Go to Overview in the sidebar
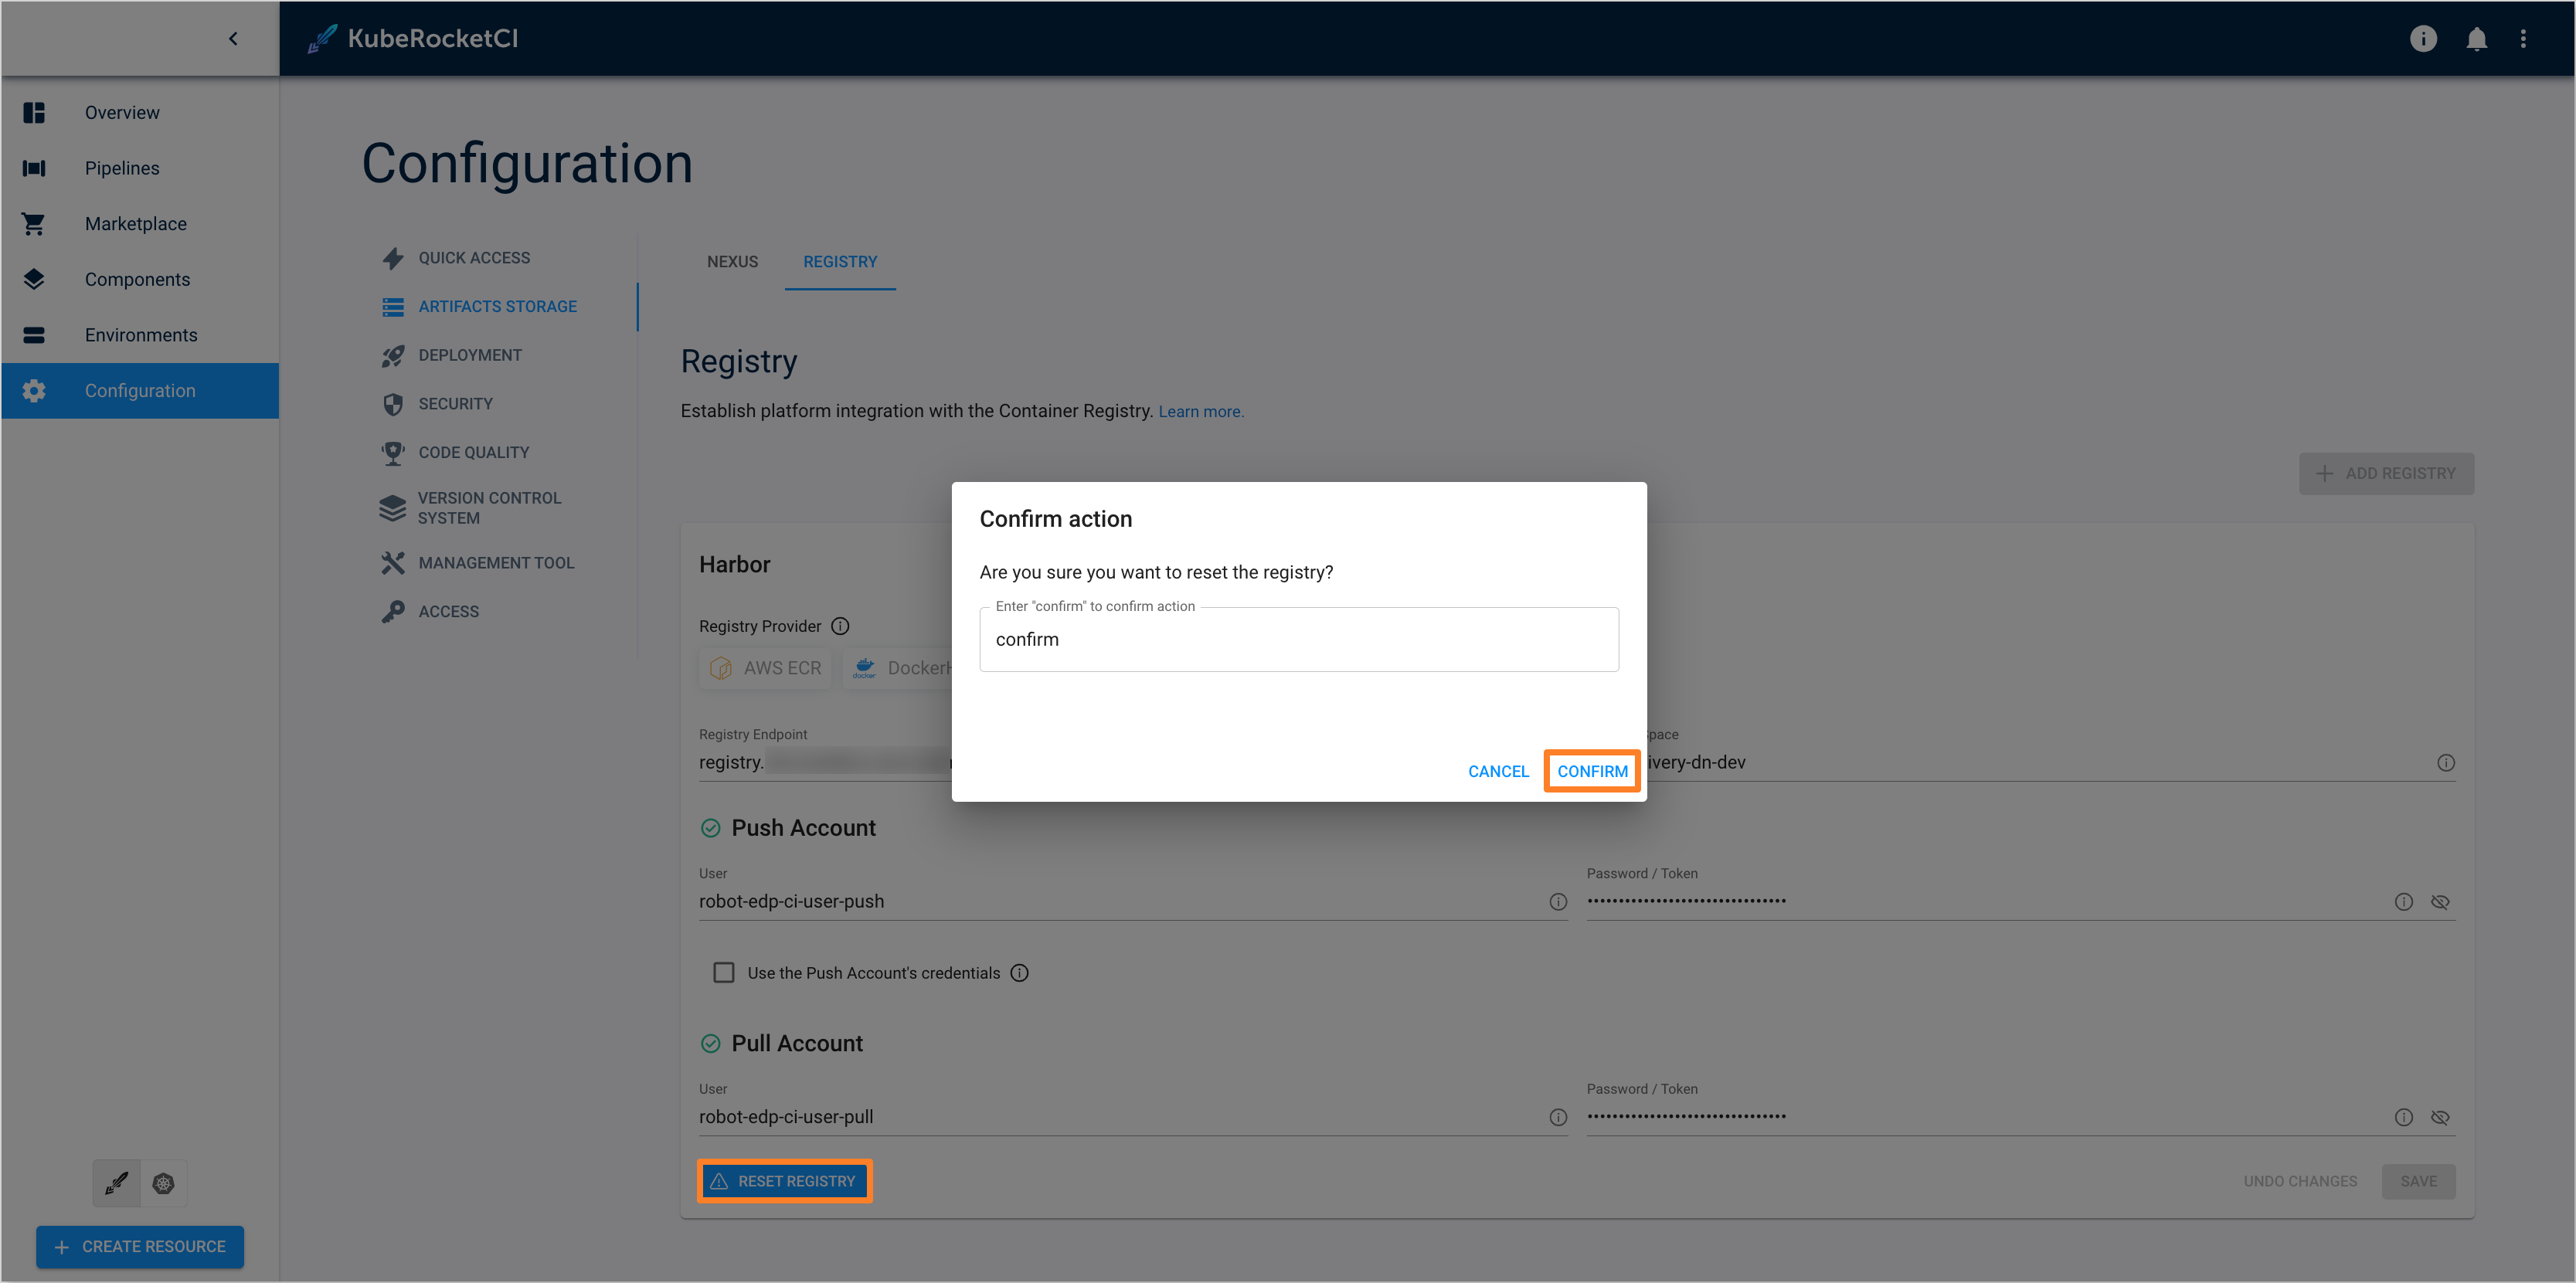2576x1283 pixels. click(140, 112)
